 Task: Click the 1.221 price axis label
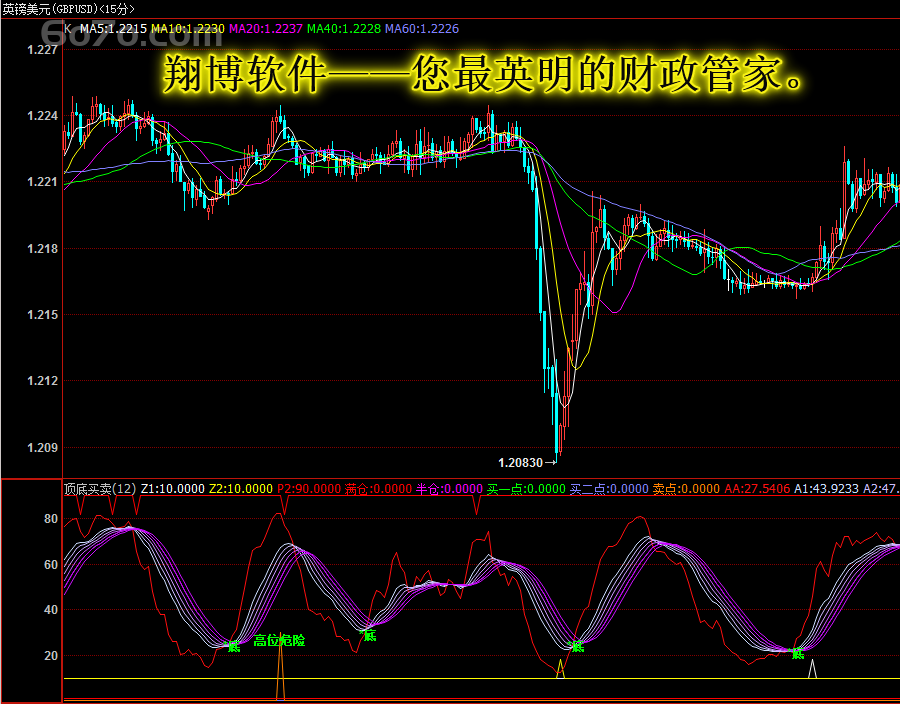[x=42, y=182]
